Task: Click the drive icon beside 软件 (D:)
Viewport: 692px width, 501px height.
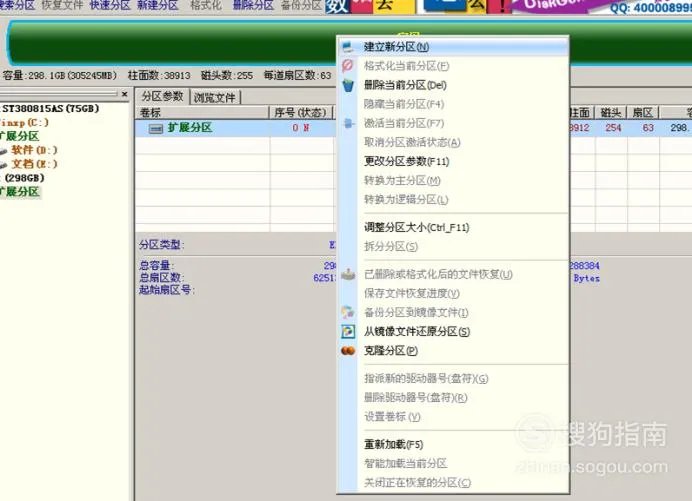Action: [x=4, y=151]
